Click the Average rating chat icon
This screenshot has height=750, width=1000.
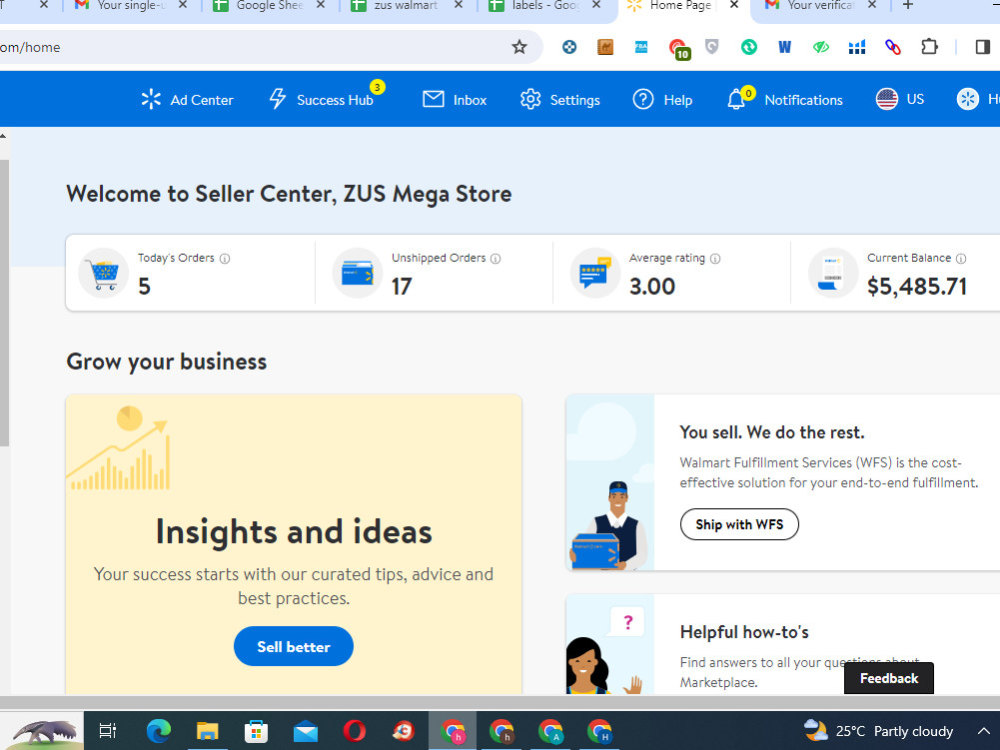point(594,274)
